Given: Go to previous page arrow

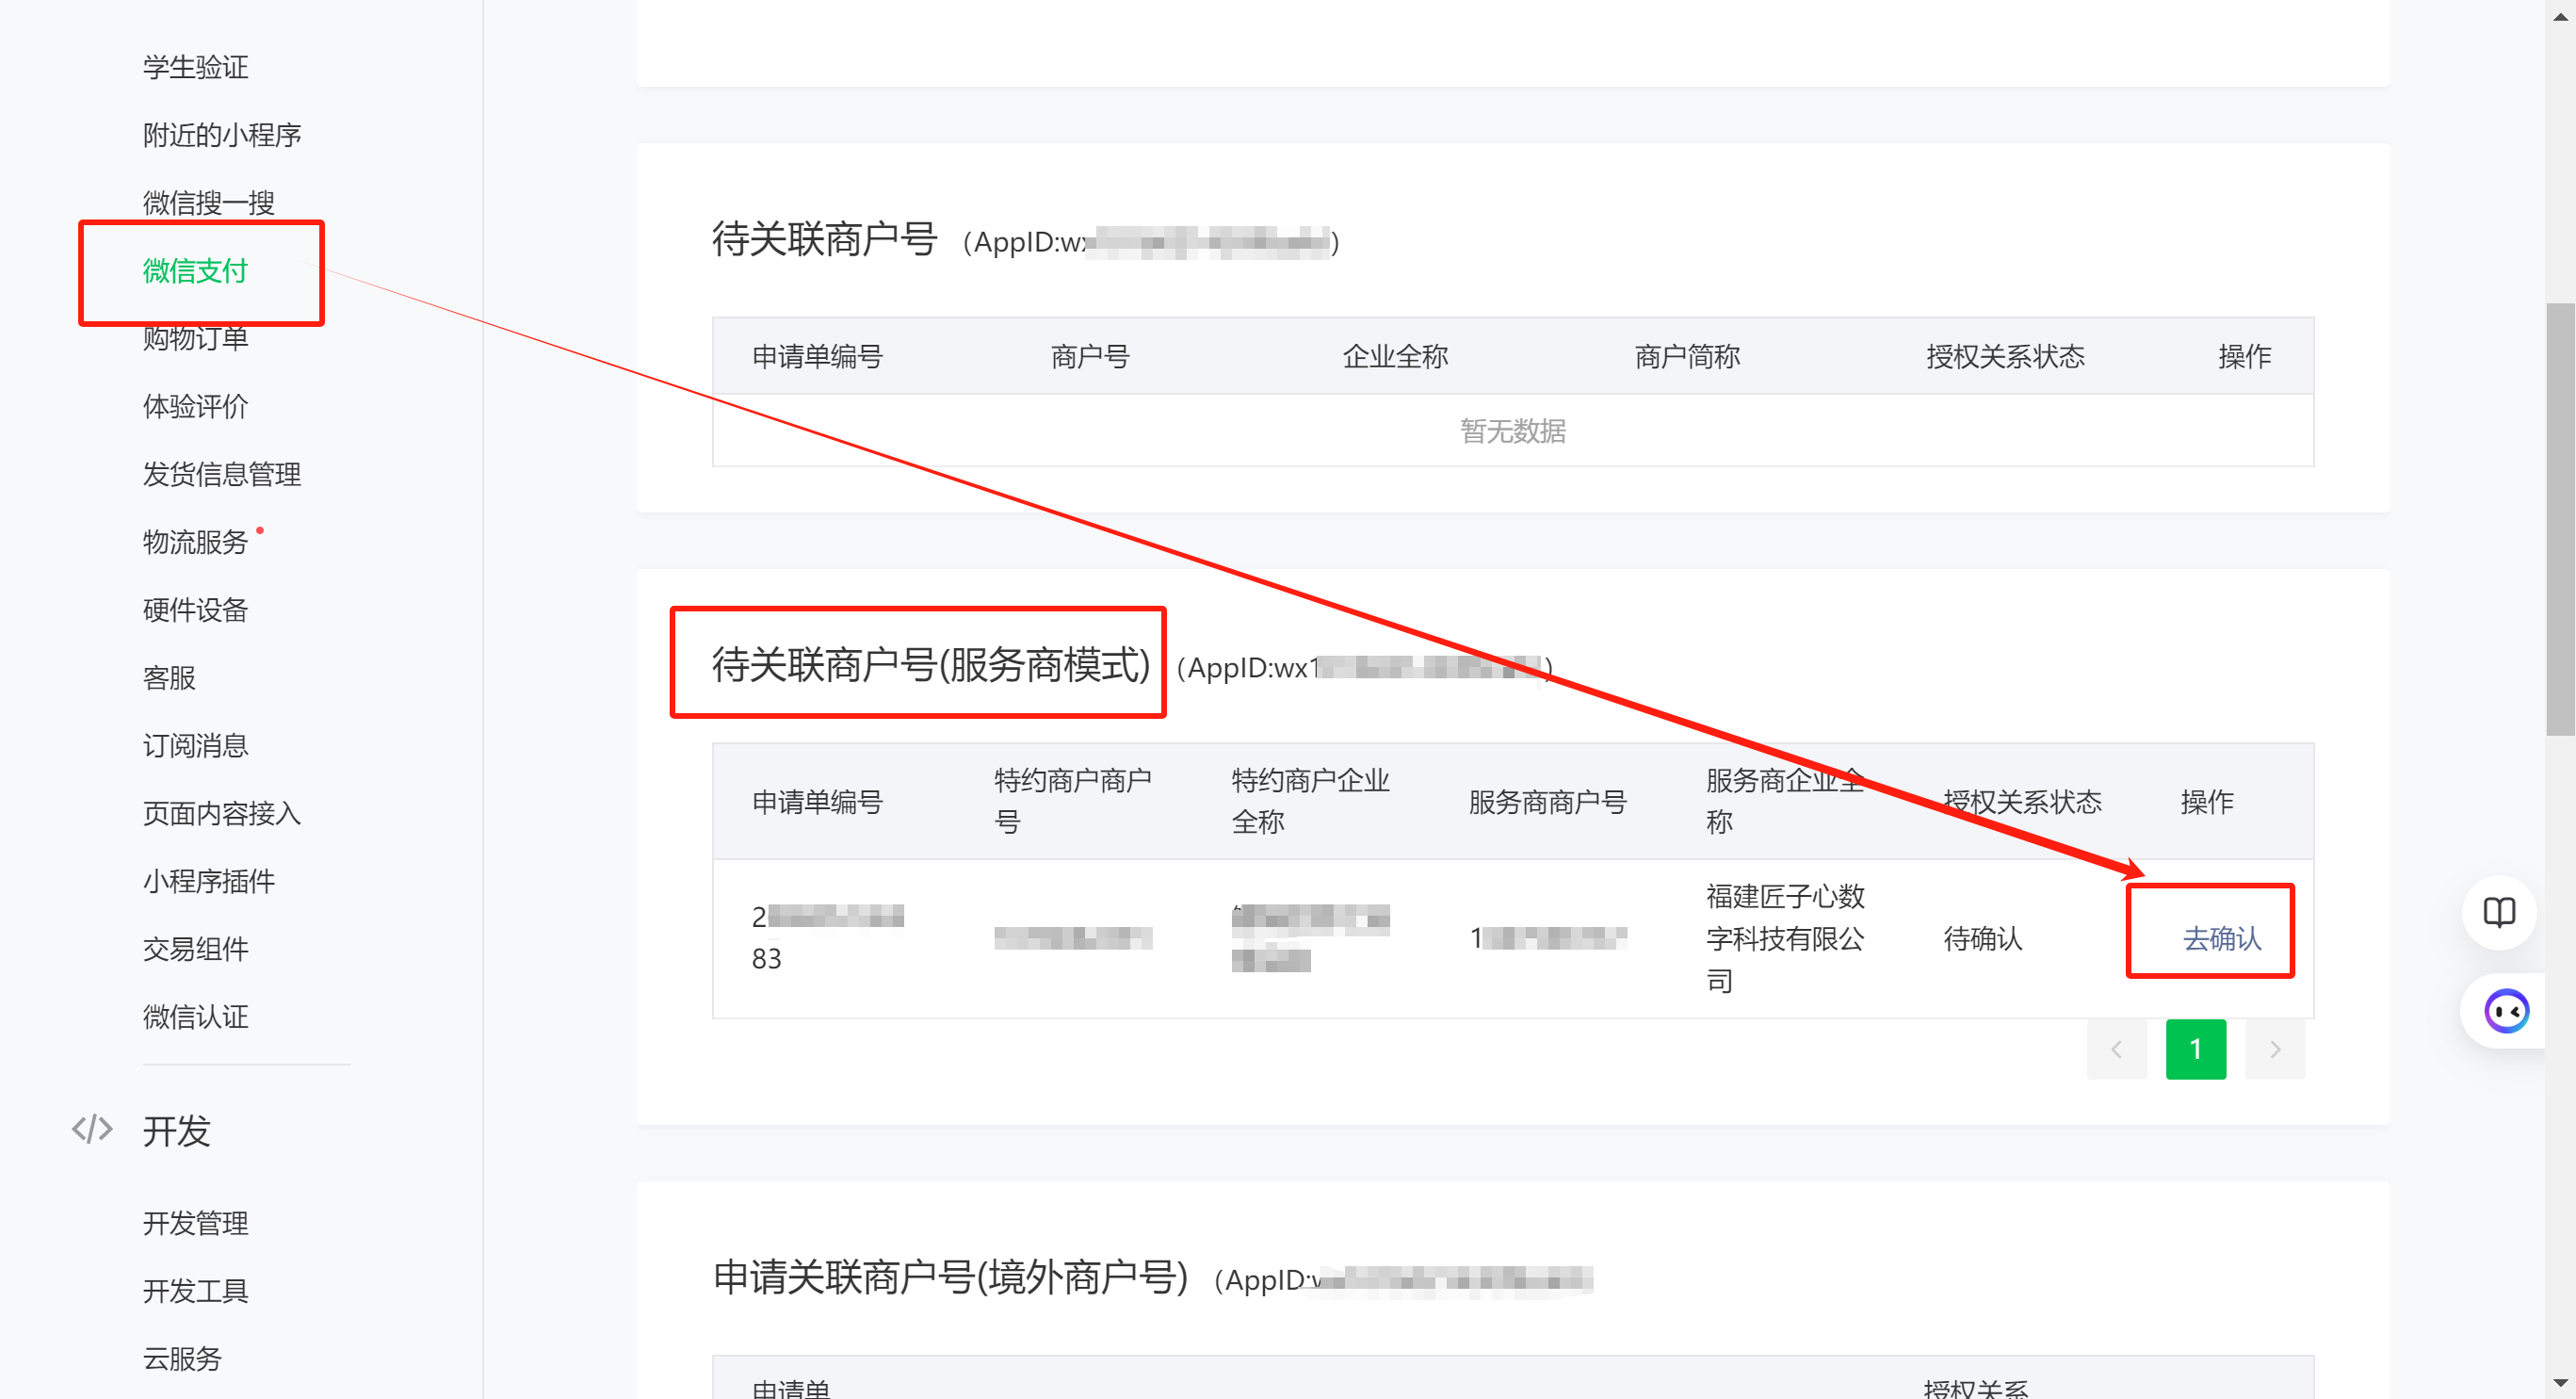Looking at the screenshot, I should [x=2116, y=1049].
